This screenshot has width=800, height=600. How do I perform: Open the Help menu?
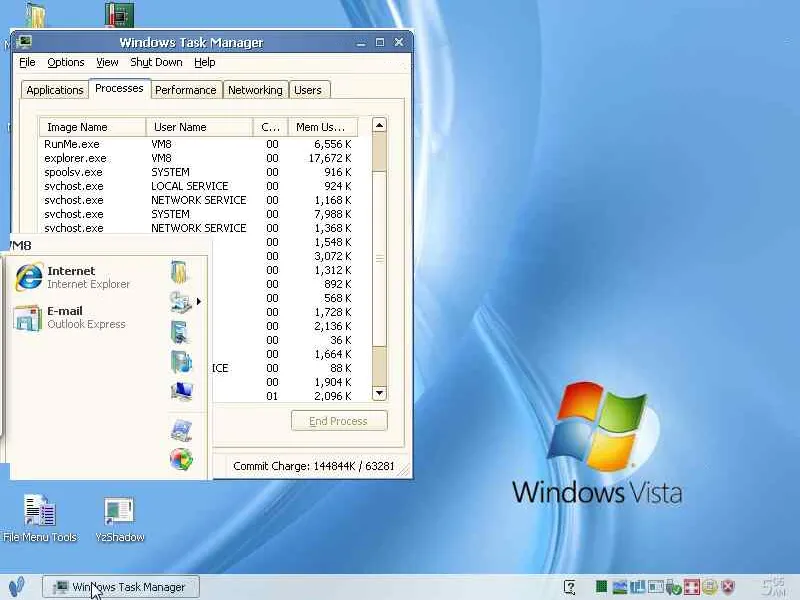click(205, 62)
